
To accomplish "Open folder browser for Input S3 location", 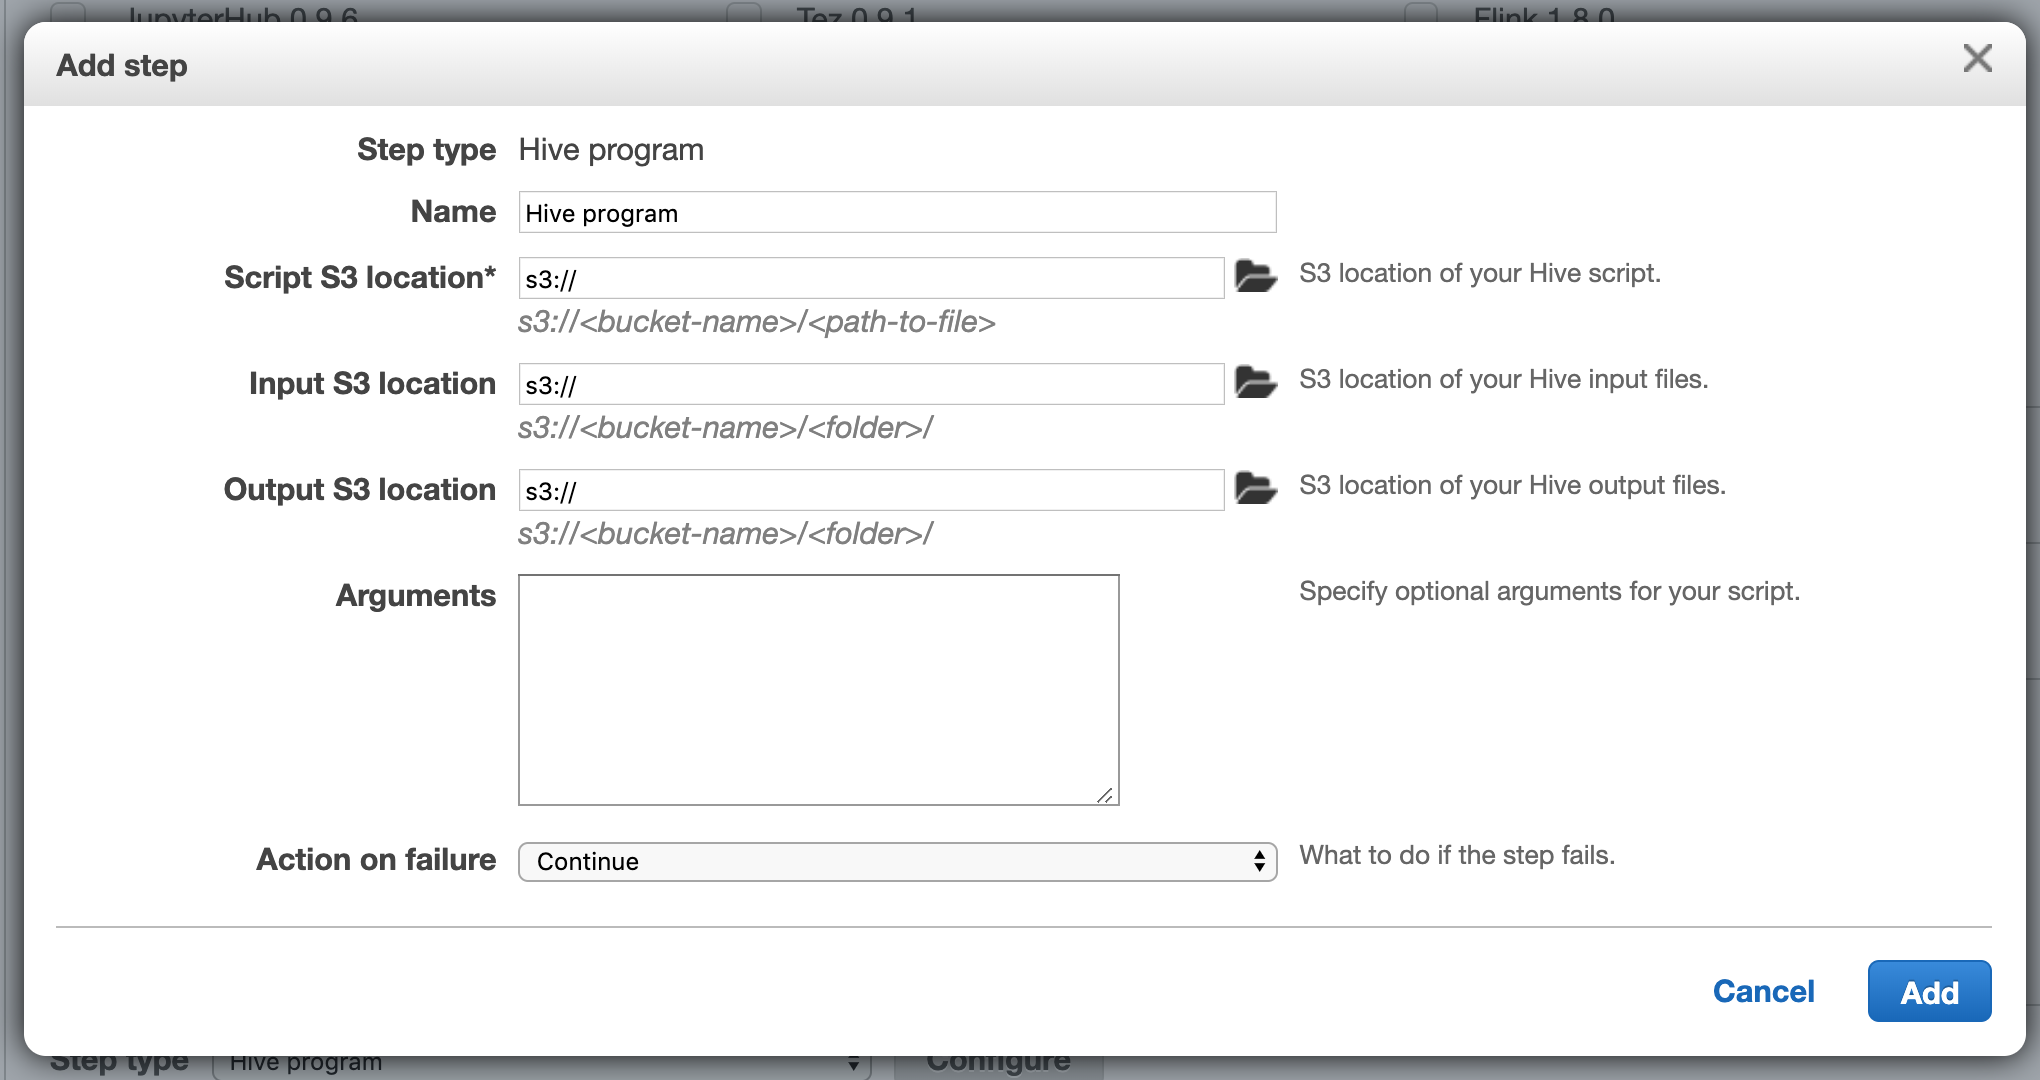I will click(1255, 382).
